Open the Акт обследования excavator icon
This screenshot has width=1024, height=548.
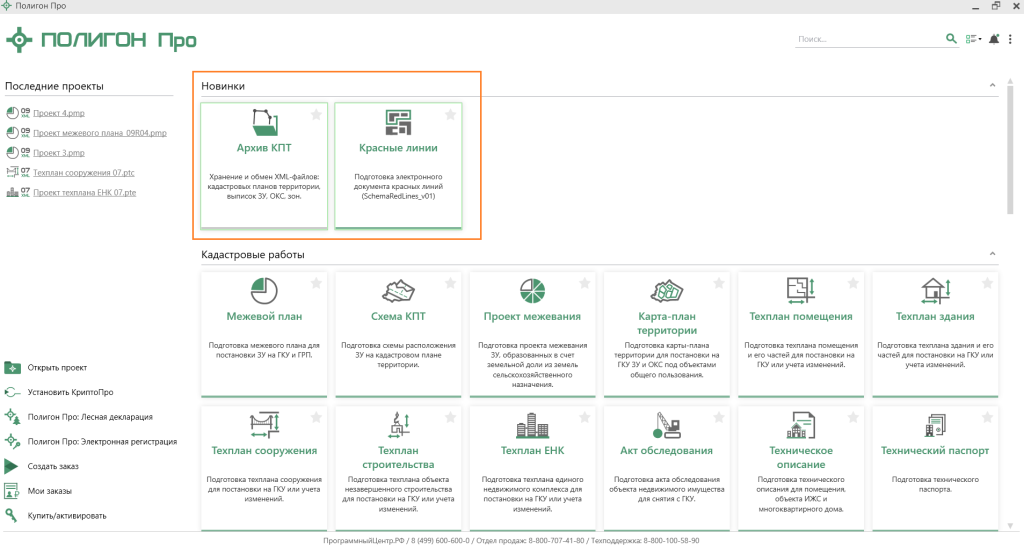666,426
